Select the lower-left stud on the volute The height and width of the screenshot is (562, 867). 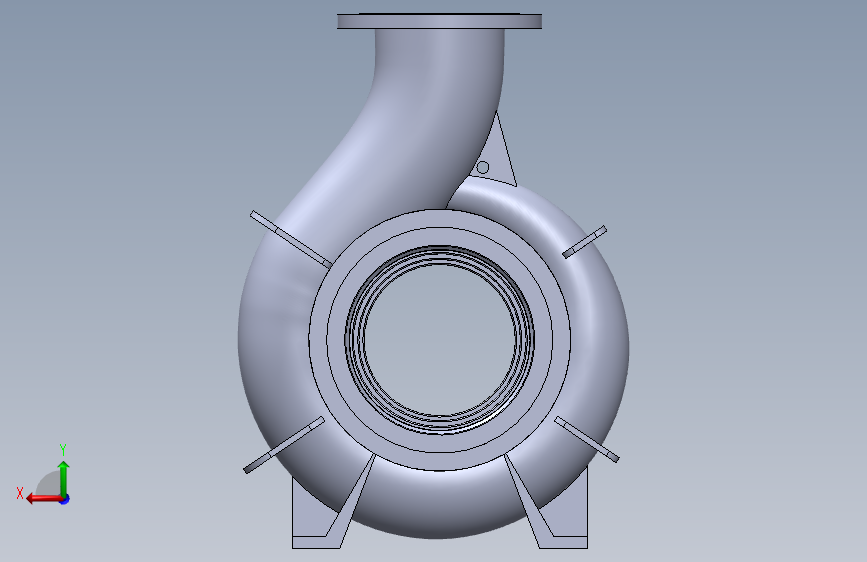[284, 445]
